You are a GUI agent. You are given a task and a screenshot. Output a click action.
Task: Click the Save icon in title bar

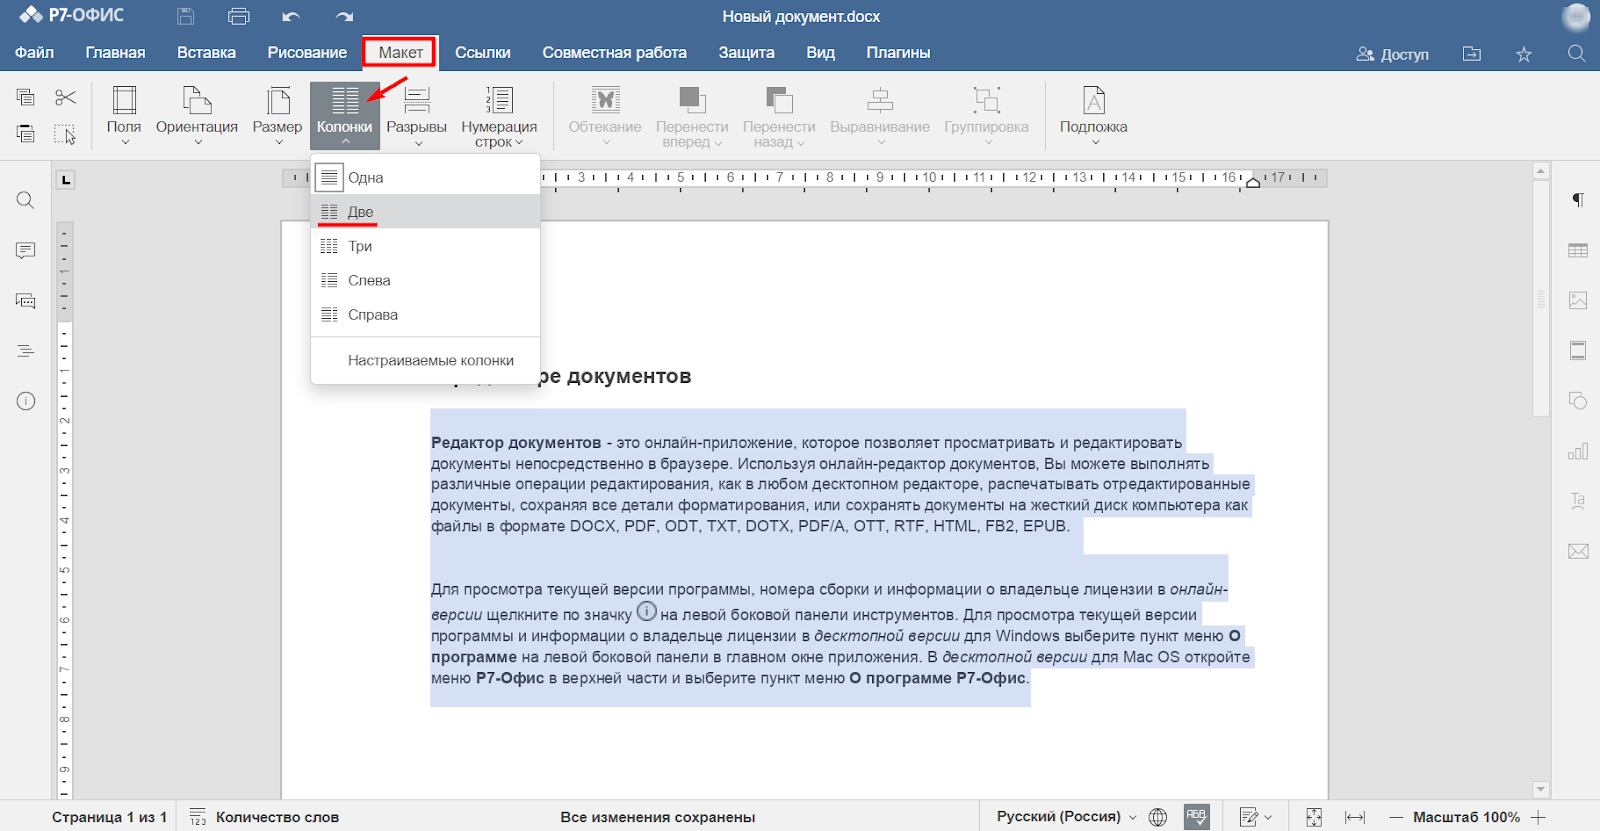185,16
